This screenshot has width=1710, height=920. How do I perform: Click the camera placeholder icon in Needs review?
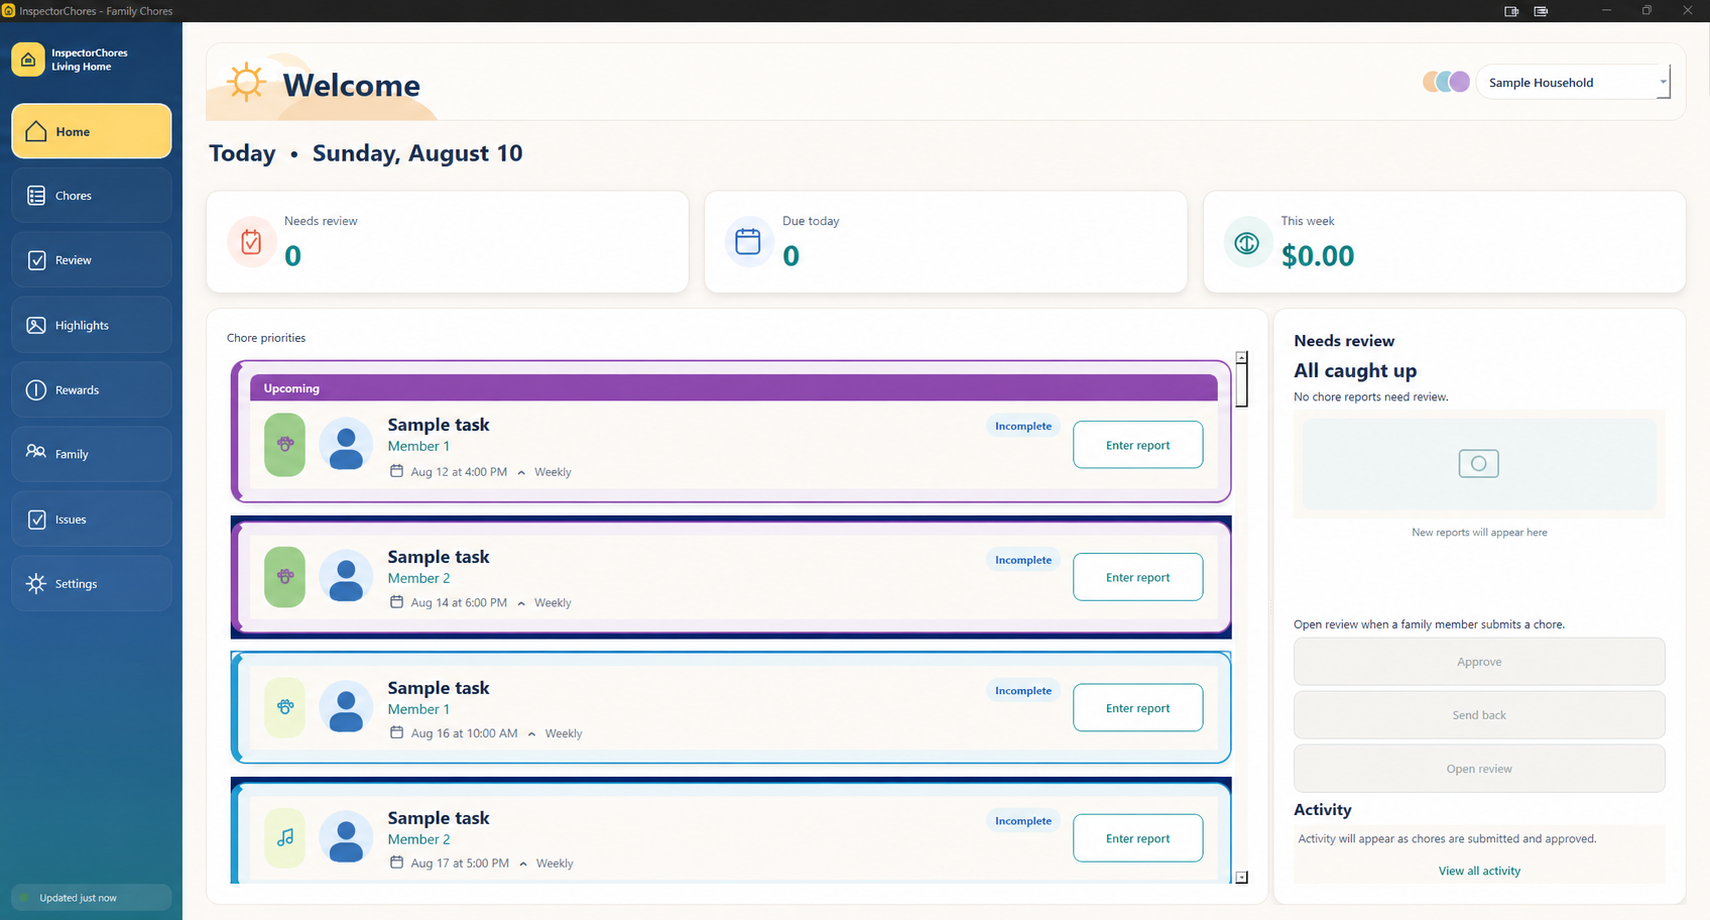[1478, 463]
